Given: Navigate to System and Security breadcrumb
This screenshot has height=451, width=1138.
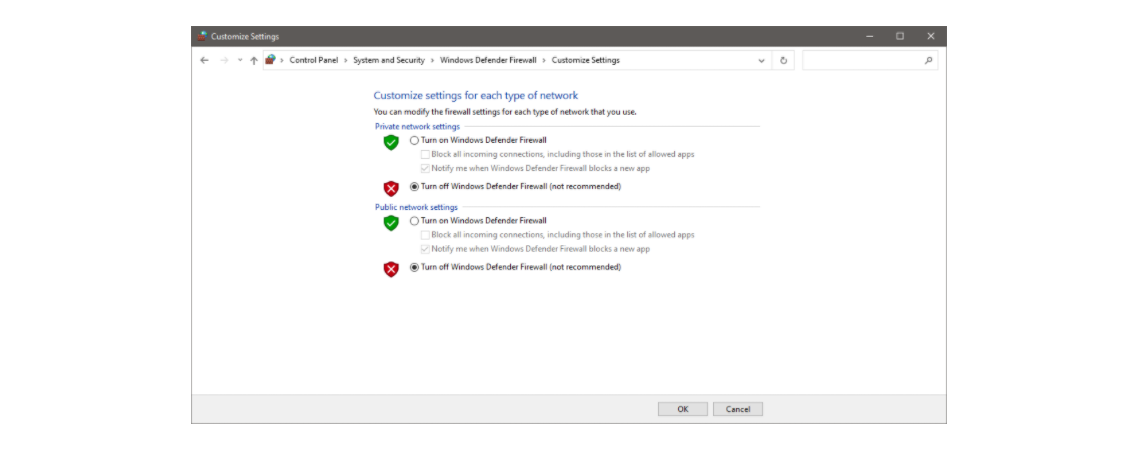Looking at the screenshot, I should [x=389, y=60].
